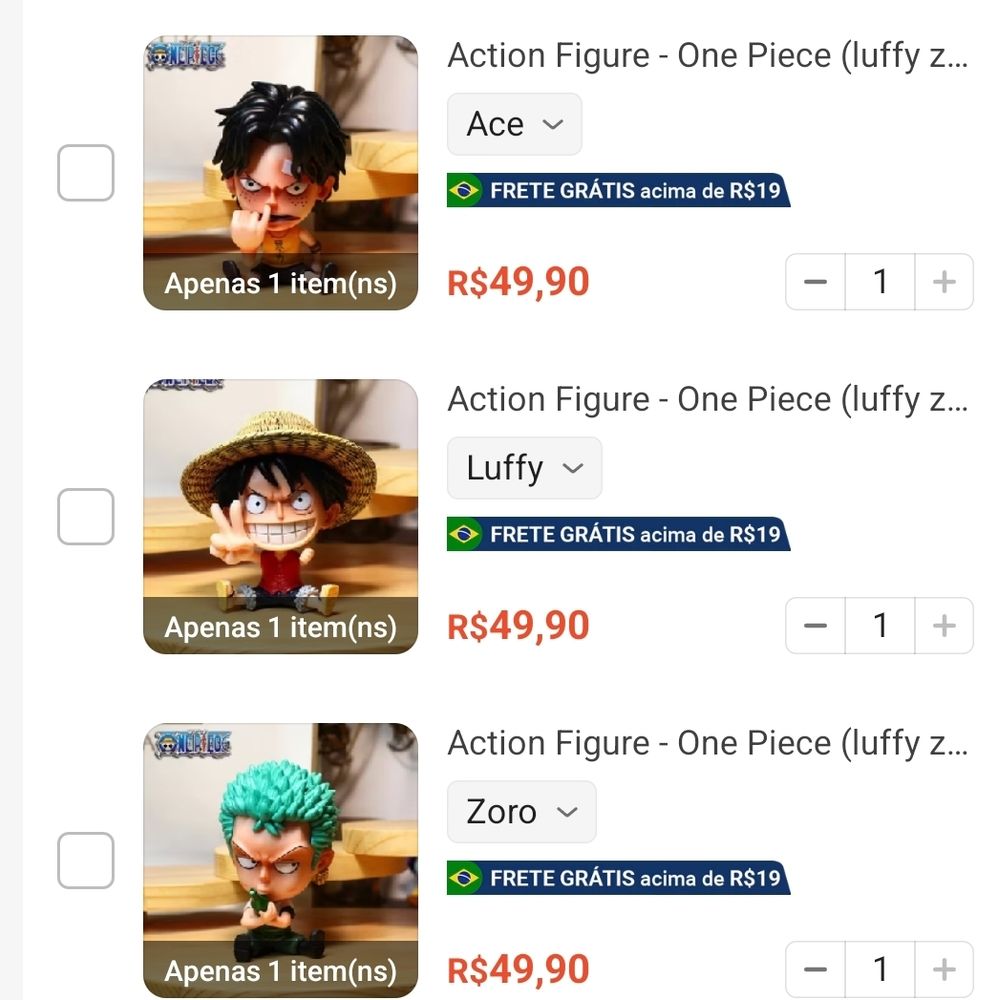
Task: Open product title of the Ace item
Action: pyautogui.click(x=707, y=56)
